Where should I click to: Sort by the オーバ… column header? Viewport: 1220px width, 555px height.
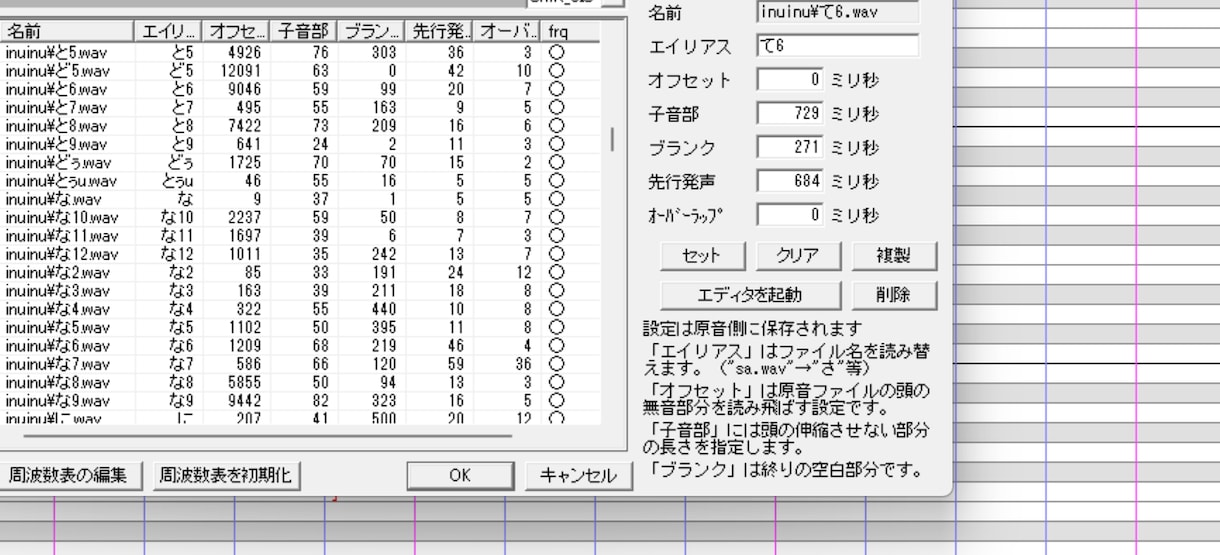(x=506, y=33)
